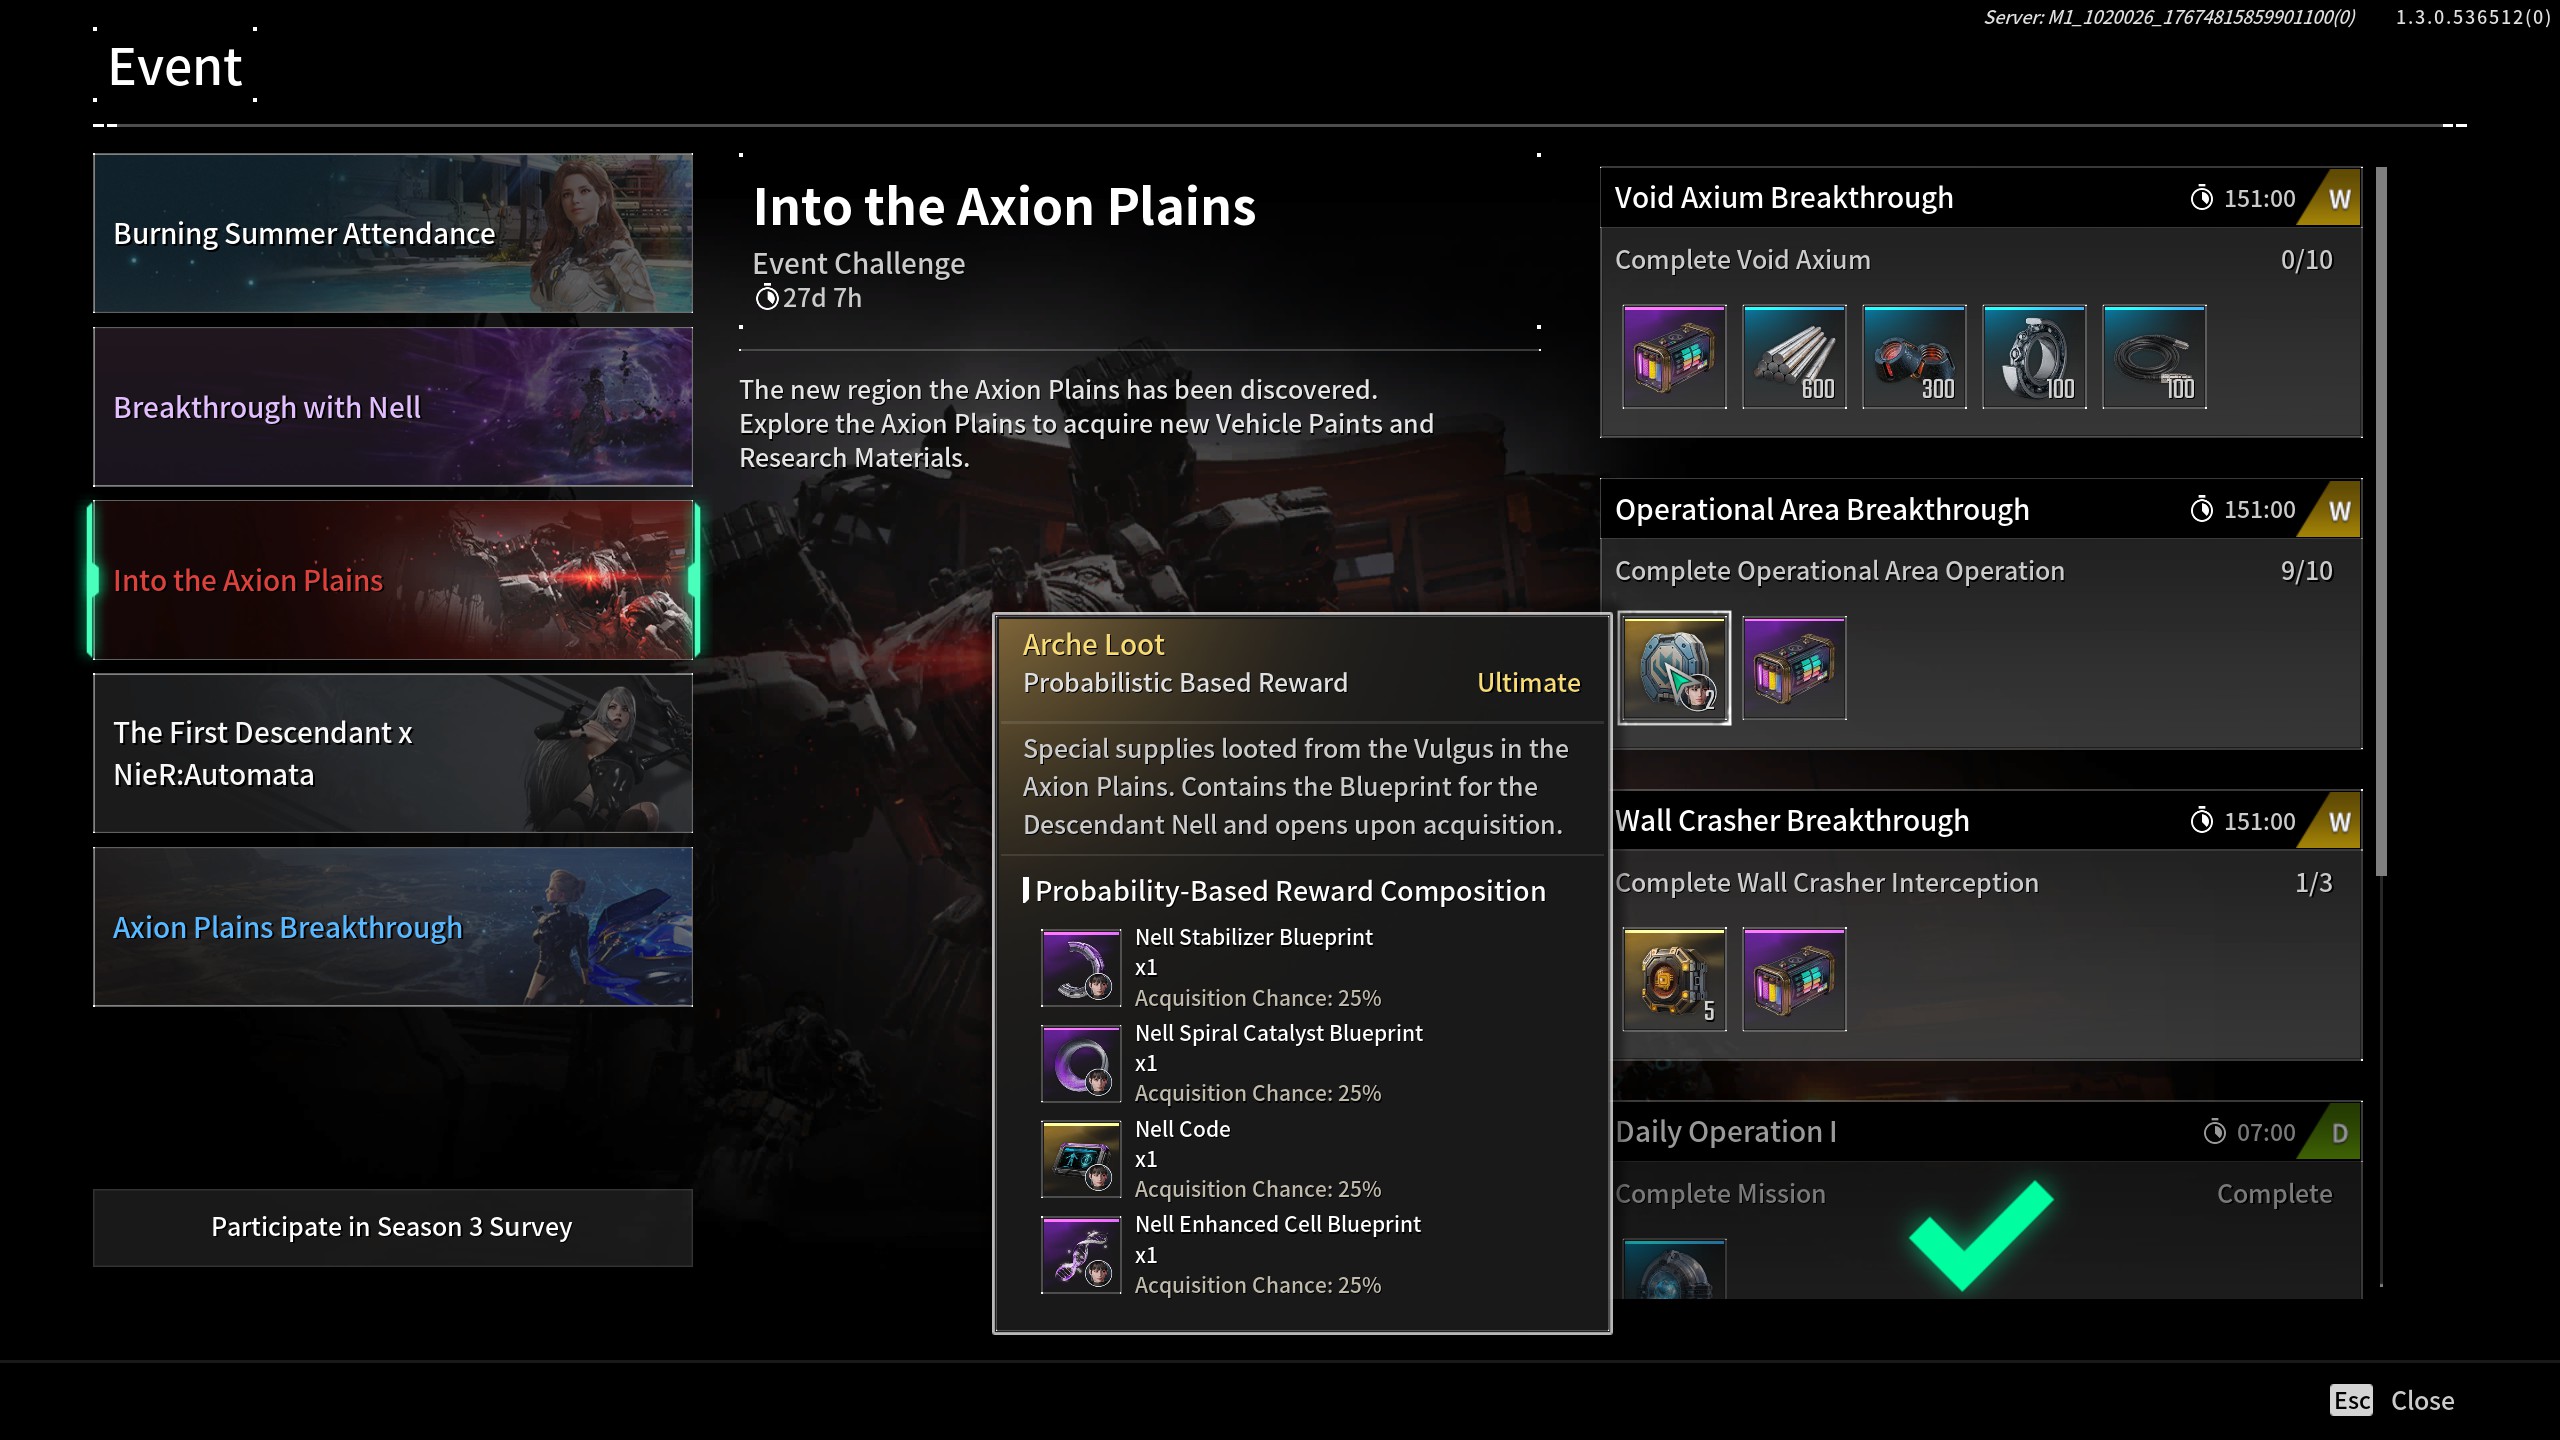The image size is (2560, 1440).
Task: Open the Breakthrough with Nell event
Action: tap(393, 407)
